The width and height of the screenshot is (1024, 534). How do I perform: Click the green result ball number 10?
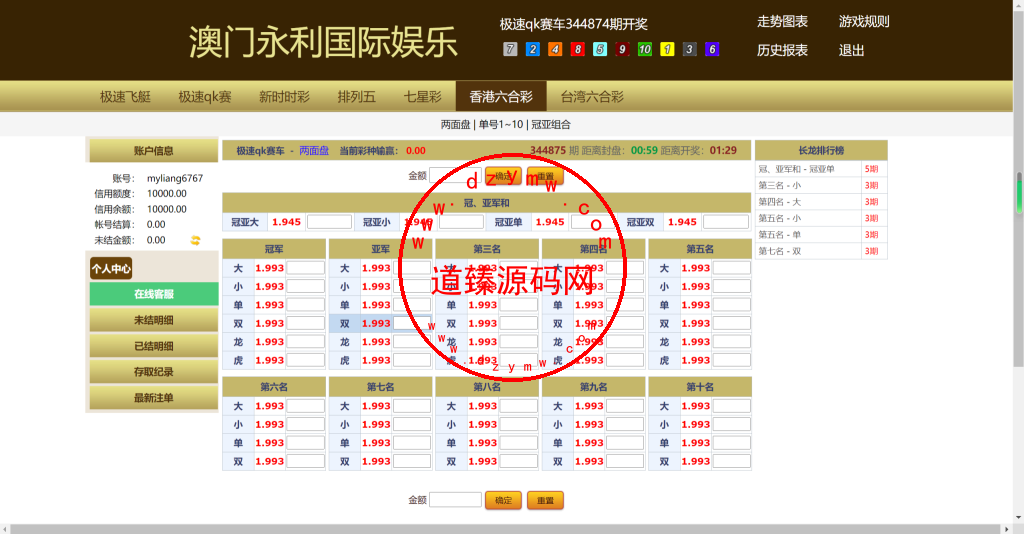(x=645, y=49)
